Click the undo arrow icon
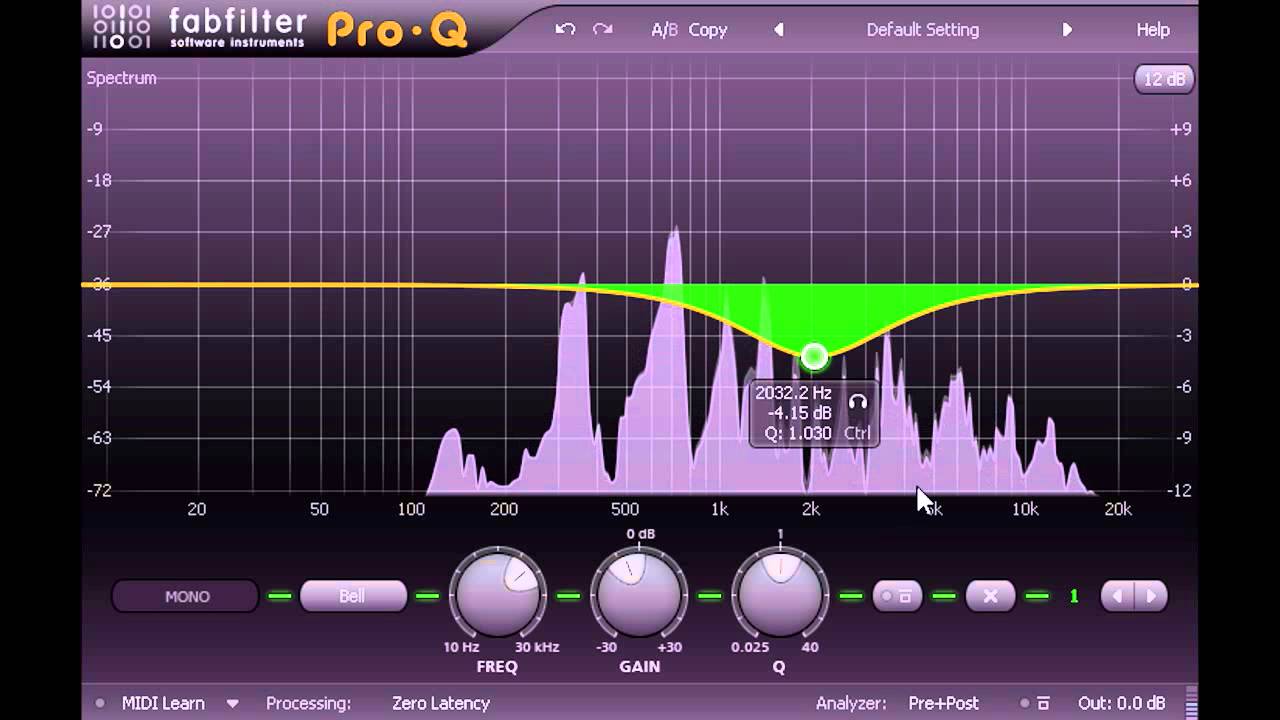Image resolution: width=1280 pixels, height=720 pixels. (566, 30)
